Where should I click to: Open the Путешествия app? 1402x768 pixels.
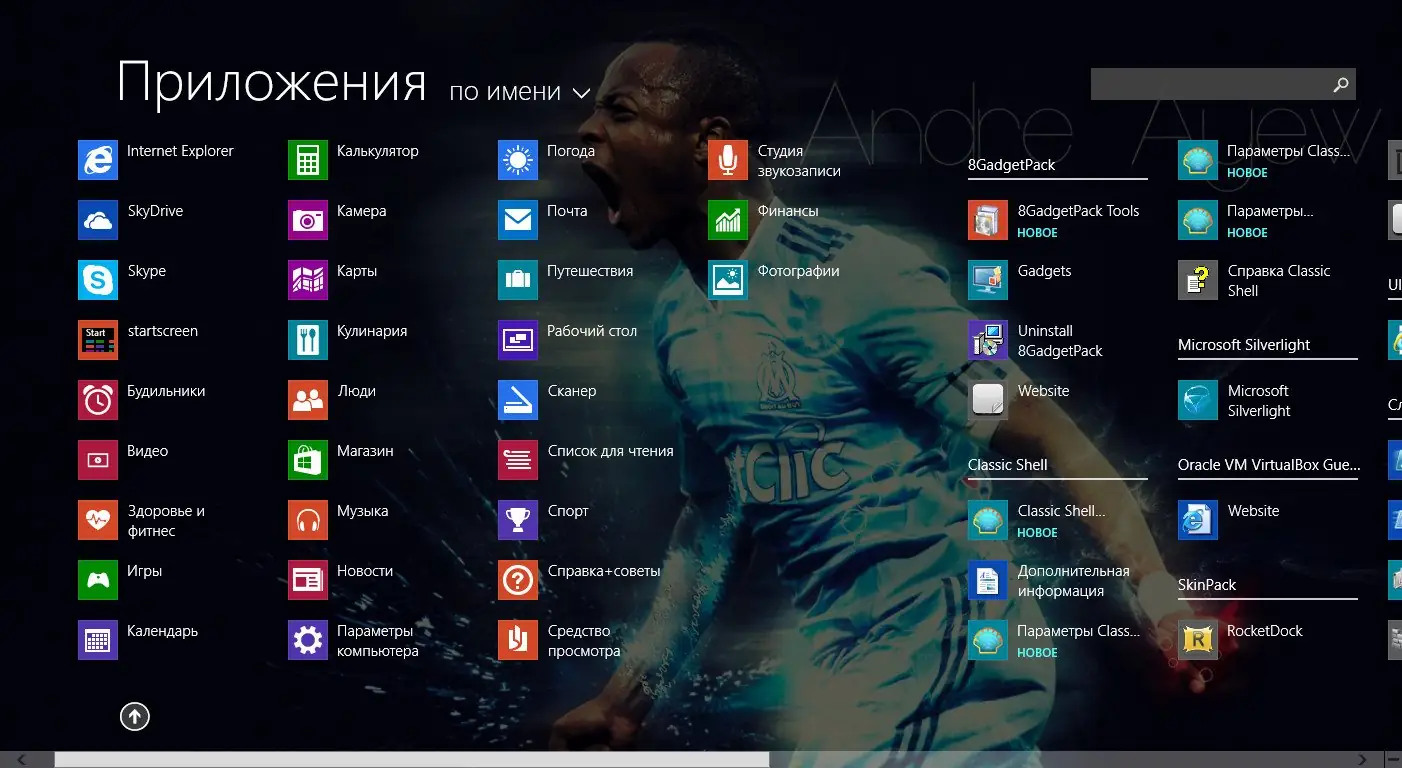tap(566, 280)
